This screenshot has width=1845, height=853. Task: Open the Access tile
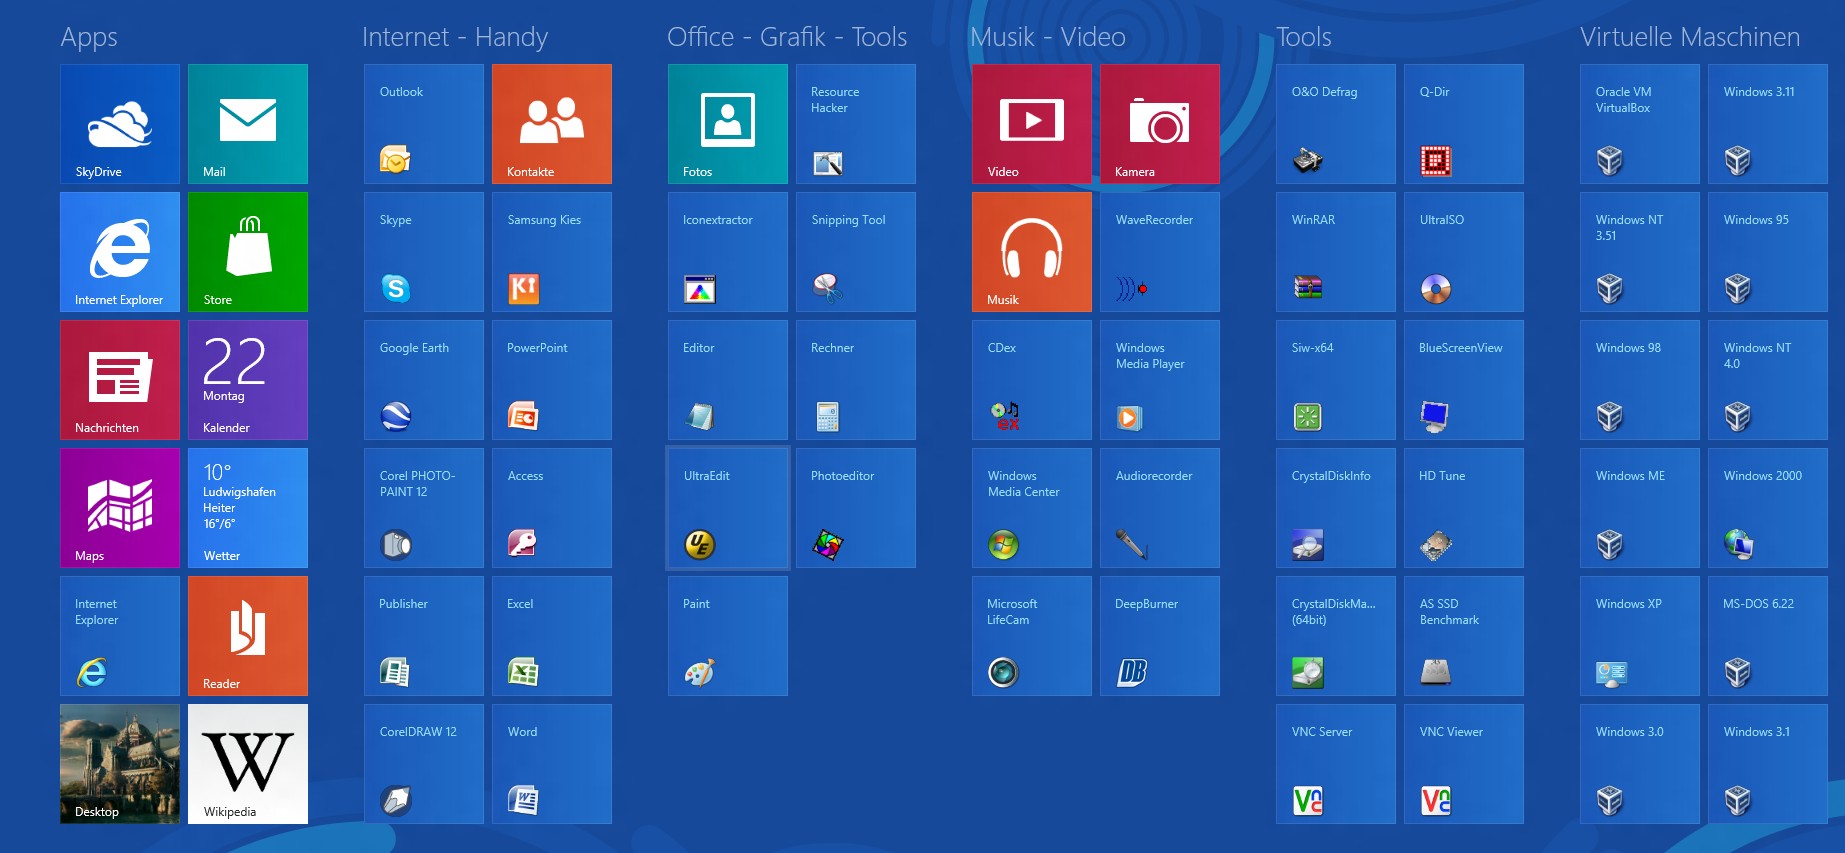(x=552, y=508)
